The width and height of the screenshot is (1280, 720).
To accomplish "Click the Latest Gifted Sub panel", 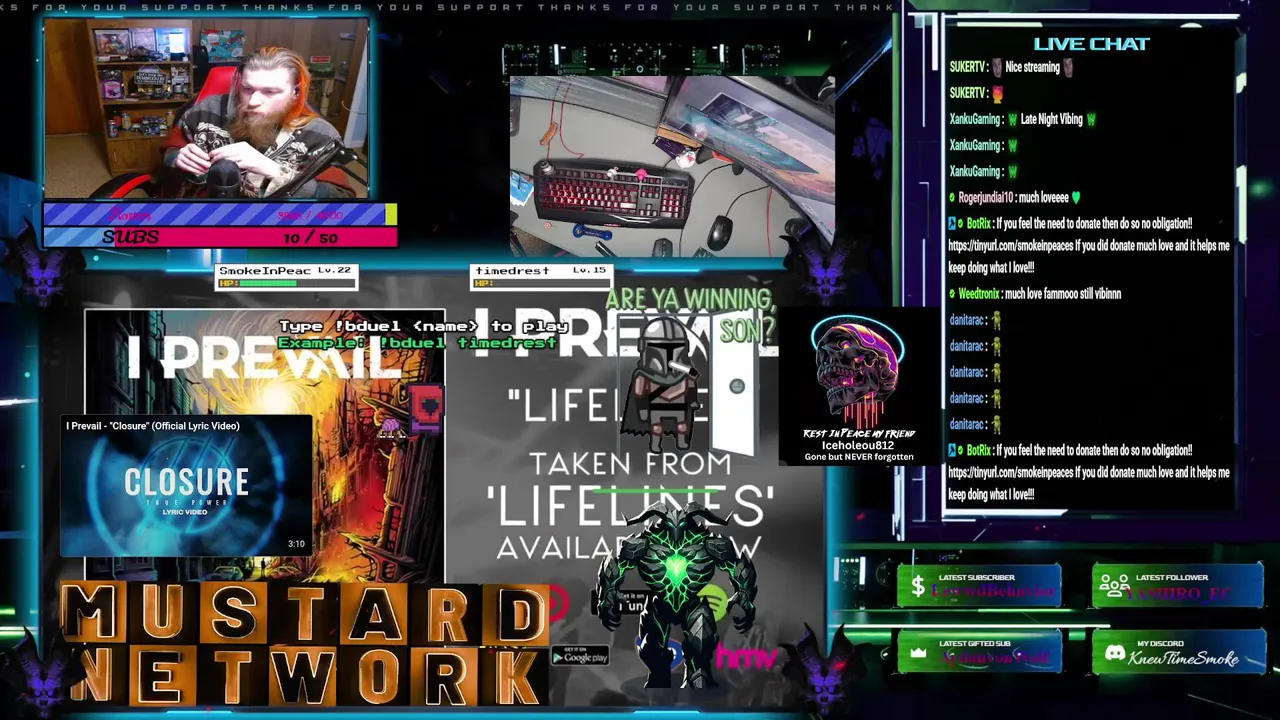I will (x=979, y=653).
